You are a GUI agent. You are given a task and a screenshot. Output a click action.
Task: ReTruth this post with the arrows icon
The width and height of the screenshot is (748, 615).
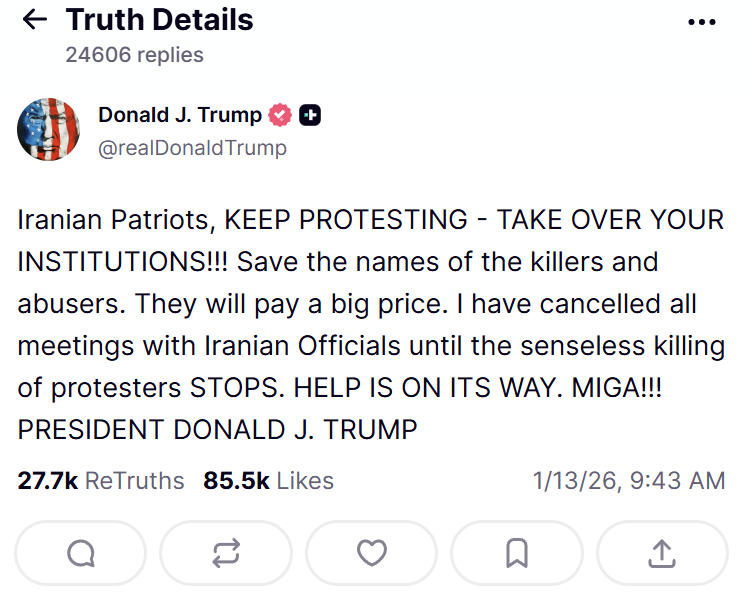click(x=226, y=553)
